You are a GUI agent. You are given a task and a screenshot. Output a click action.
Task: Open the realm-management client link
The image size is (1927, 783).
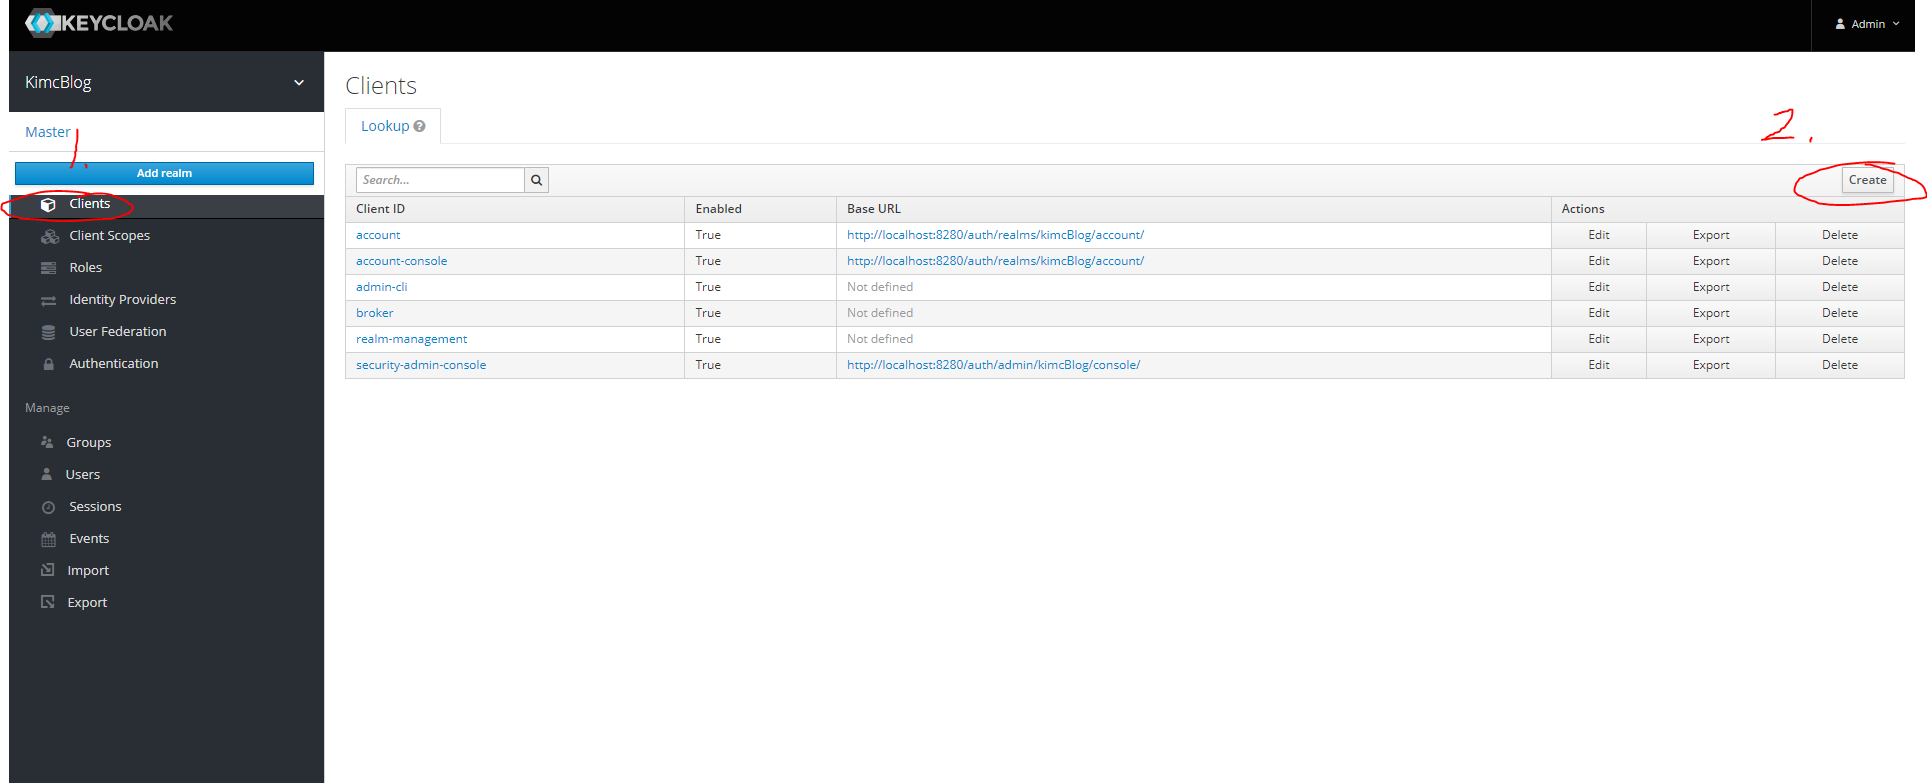coord(412,339)
